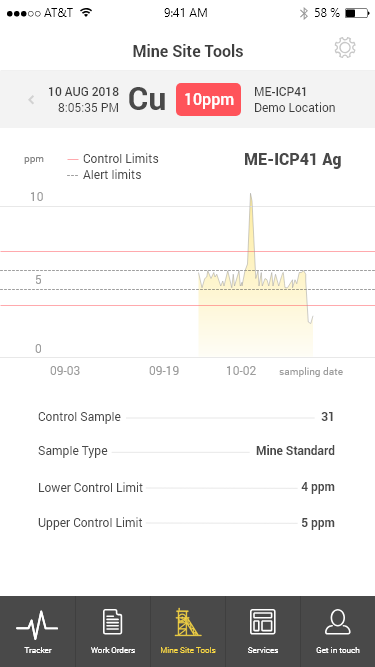Image resolution: width=375 pixels, height=667 pixels.
Task: Toggle the Alert limits legend entry
Action: pos(104,175)
